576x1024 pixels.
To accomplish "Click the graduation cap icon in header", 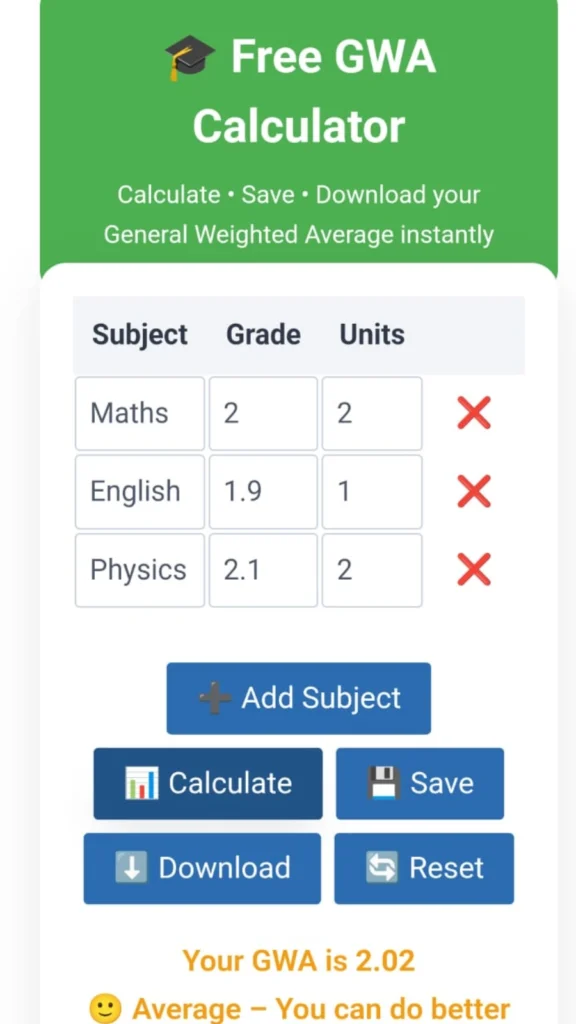I will click(x=189, y=57).
